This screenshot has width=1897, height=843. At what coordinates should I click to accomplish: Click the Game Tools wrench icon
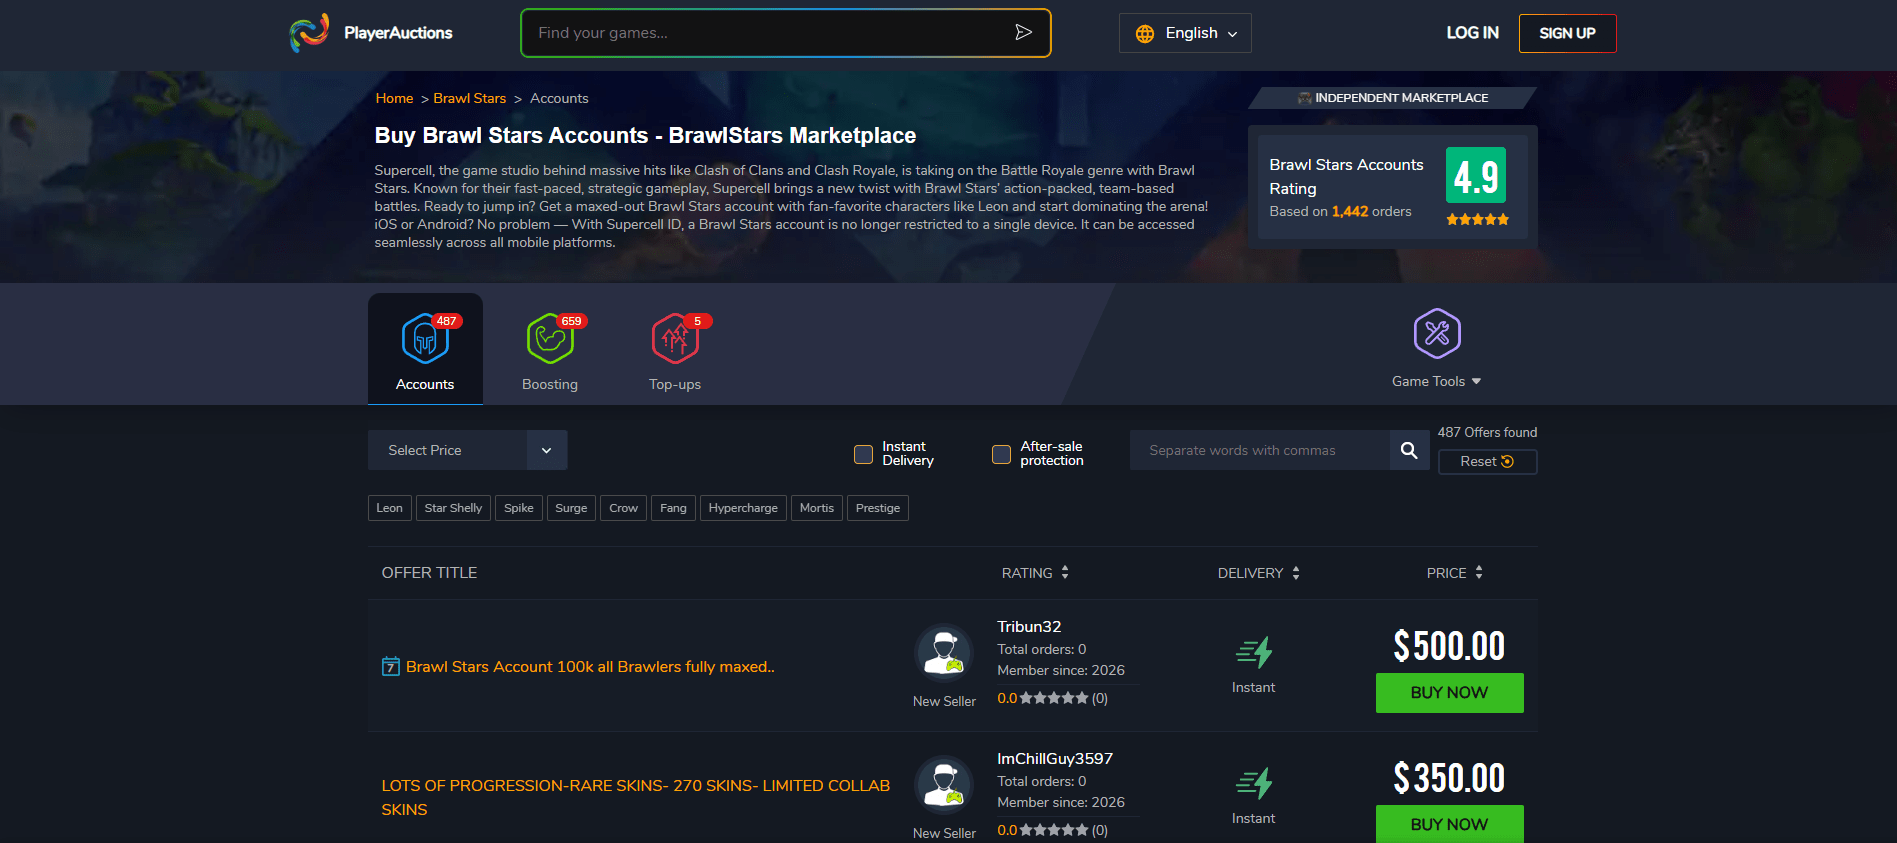tap(1436, 334)
